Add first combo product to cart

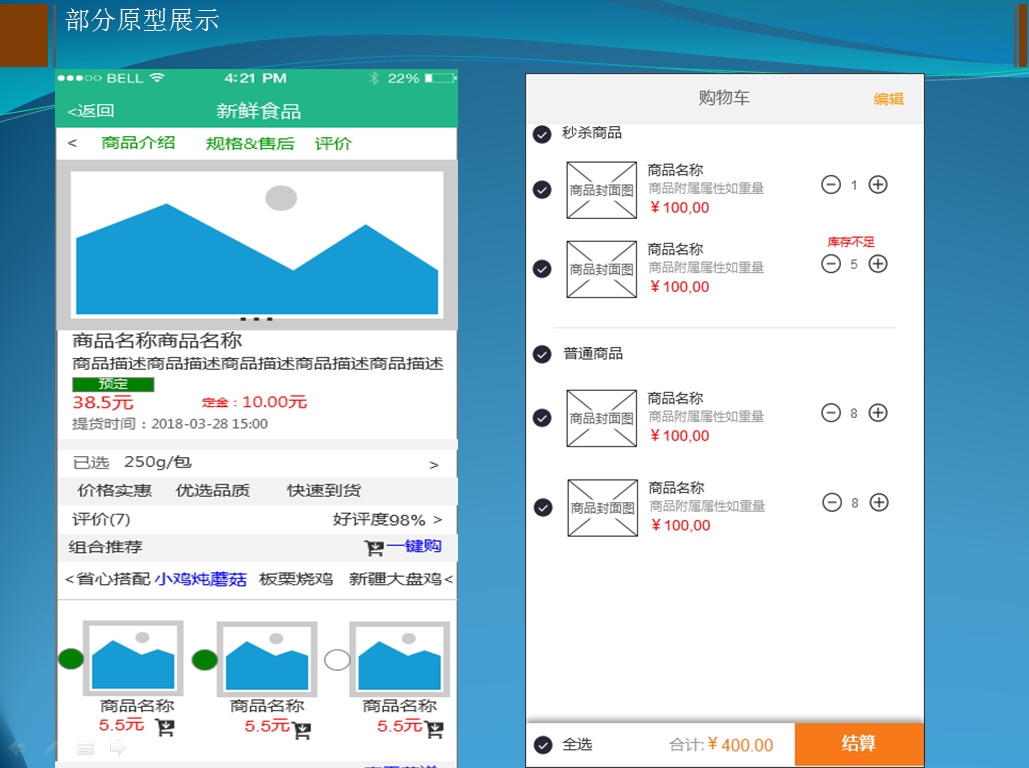coord(165,727)
